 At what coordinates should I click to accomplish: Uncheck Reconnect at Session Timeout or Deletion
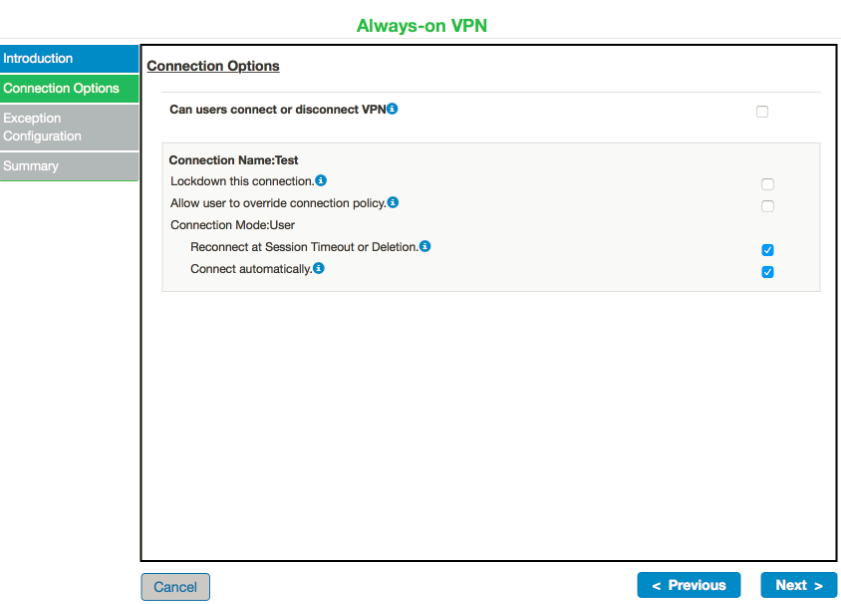pyautogui.click(x=767, y=250)
